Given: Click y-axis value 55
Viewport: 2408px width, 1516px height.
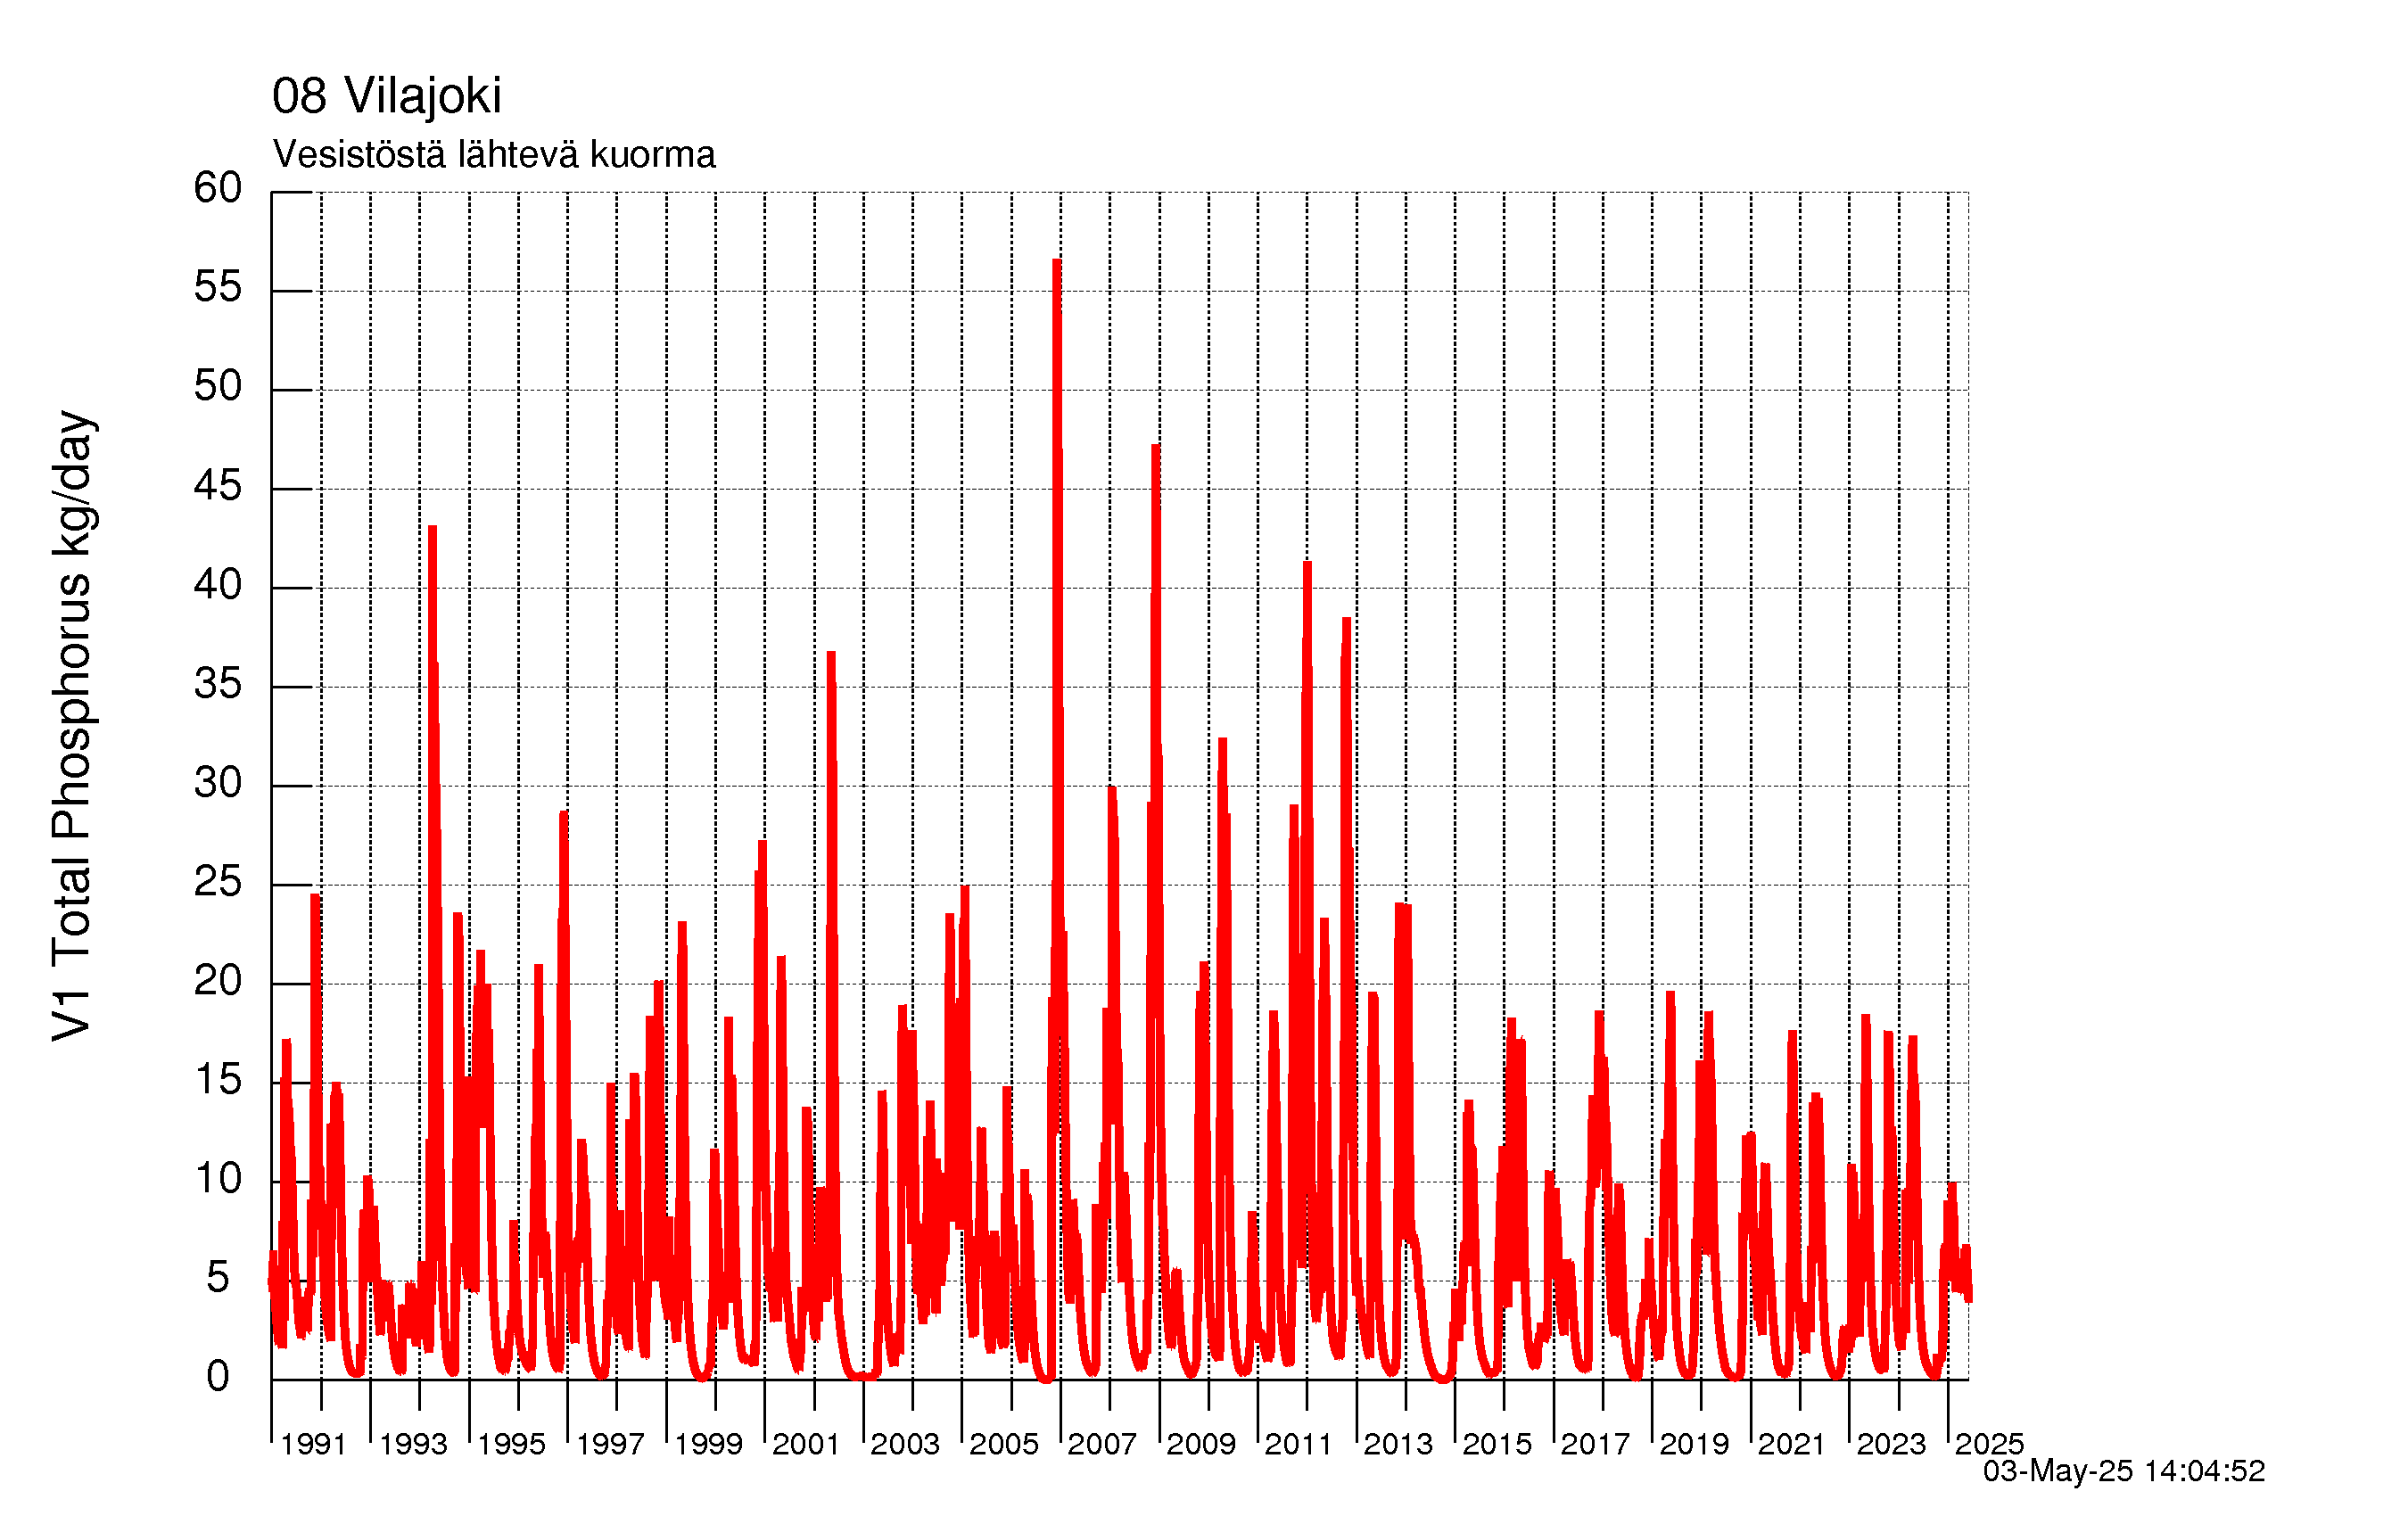Looking at the screenshot, I should [x=218, y=287].
